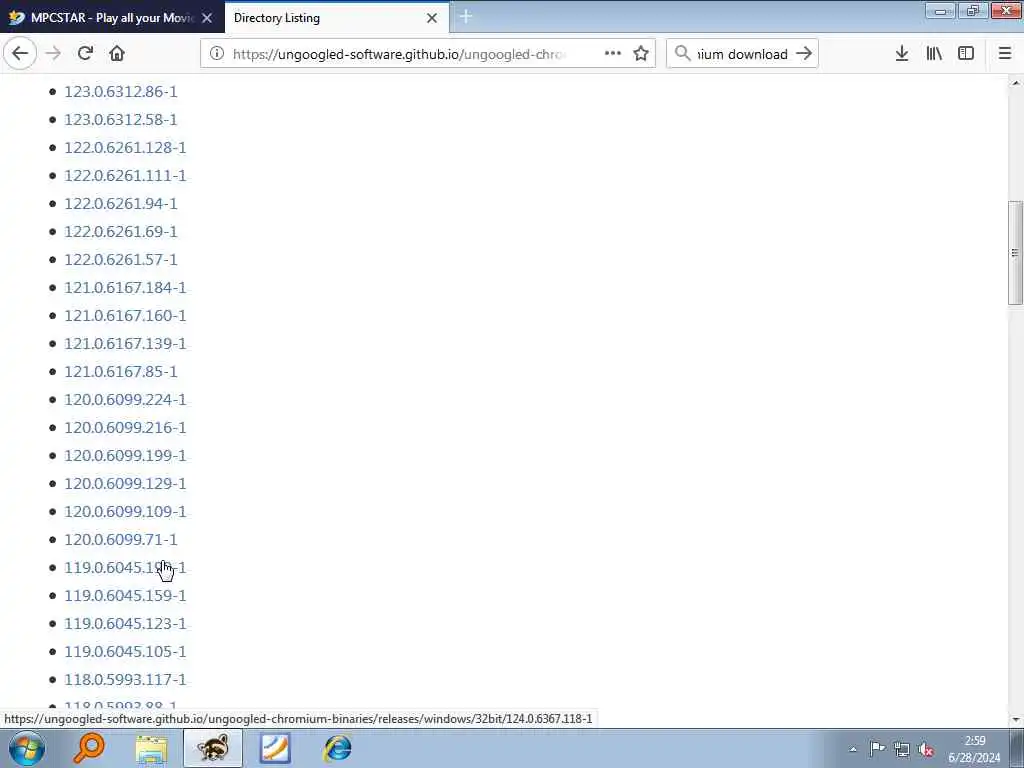Open the Windows Start menu

27,748
